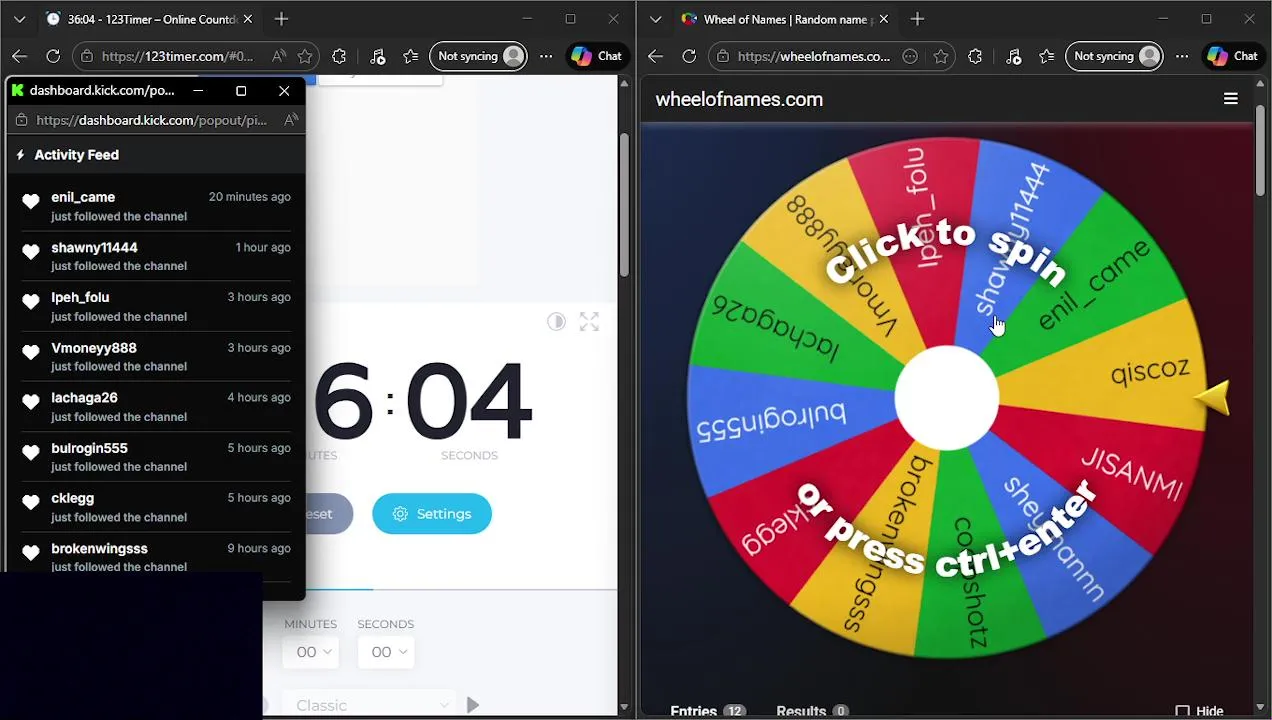Go back in the Wheel of Names window

pos(656,56)
